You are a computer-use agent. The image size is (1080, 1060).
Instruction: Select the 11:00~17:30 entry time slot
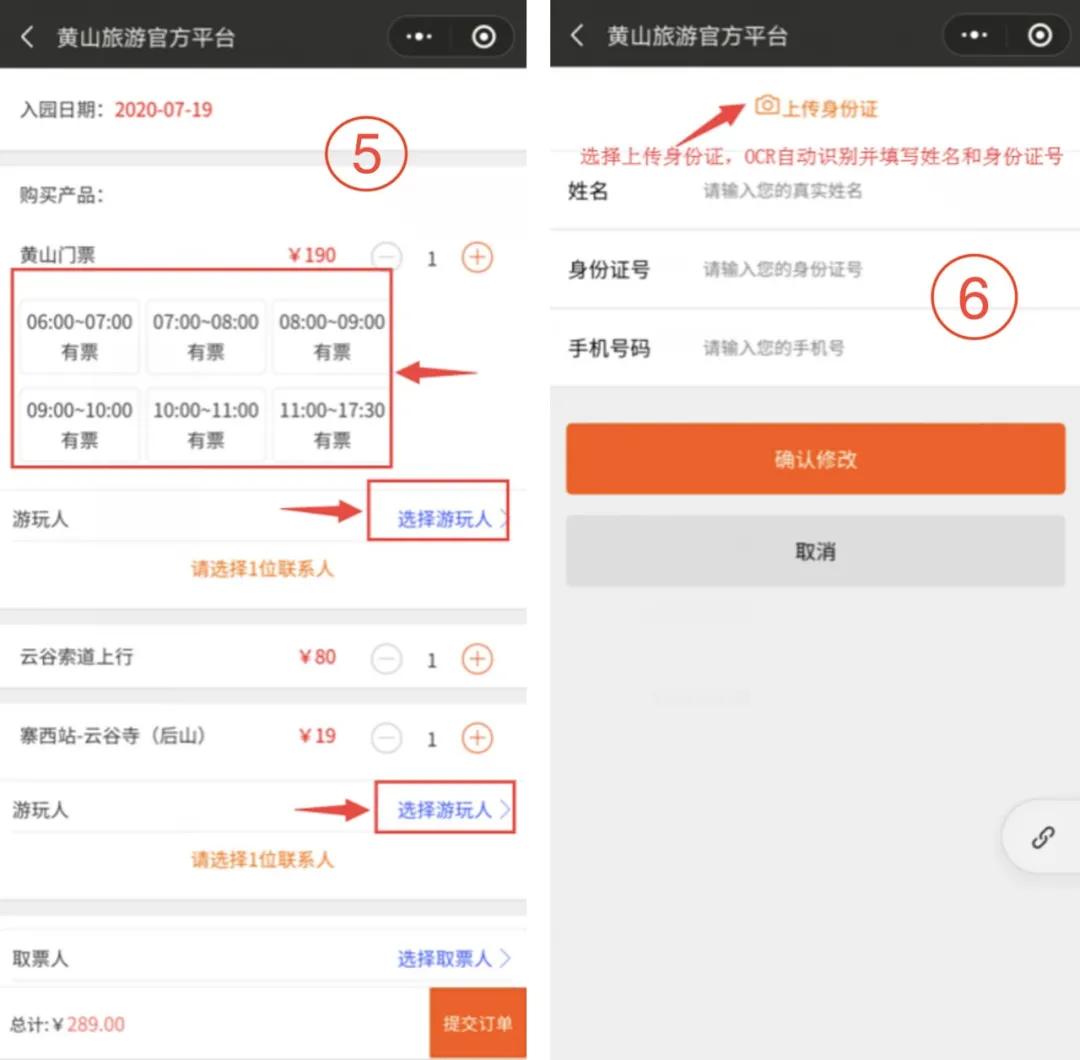(333, 424)
